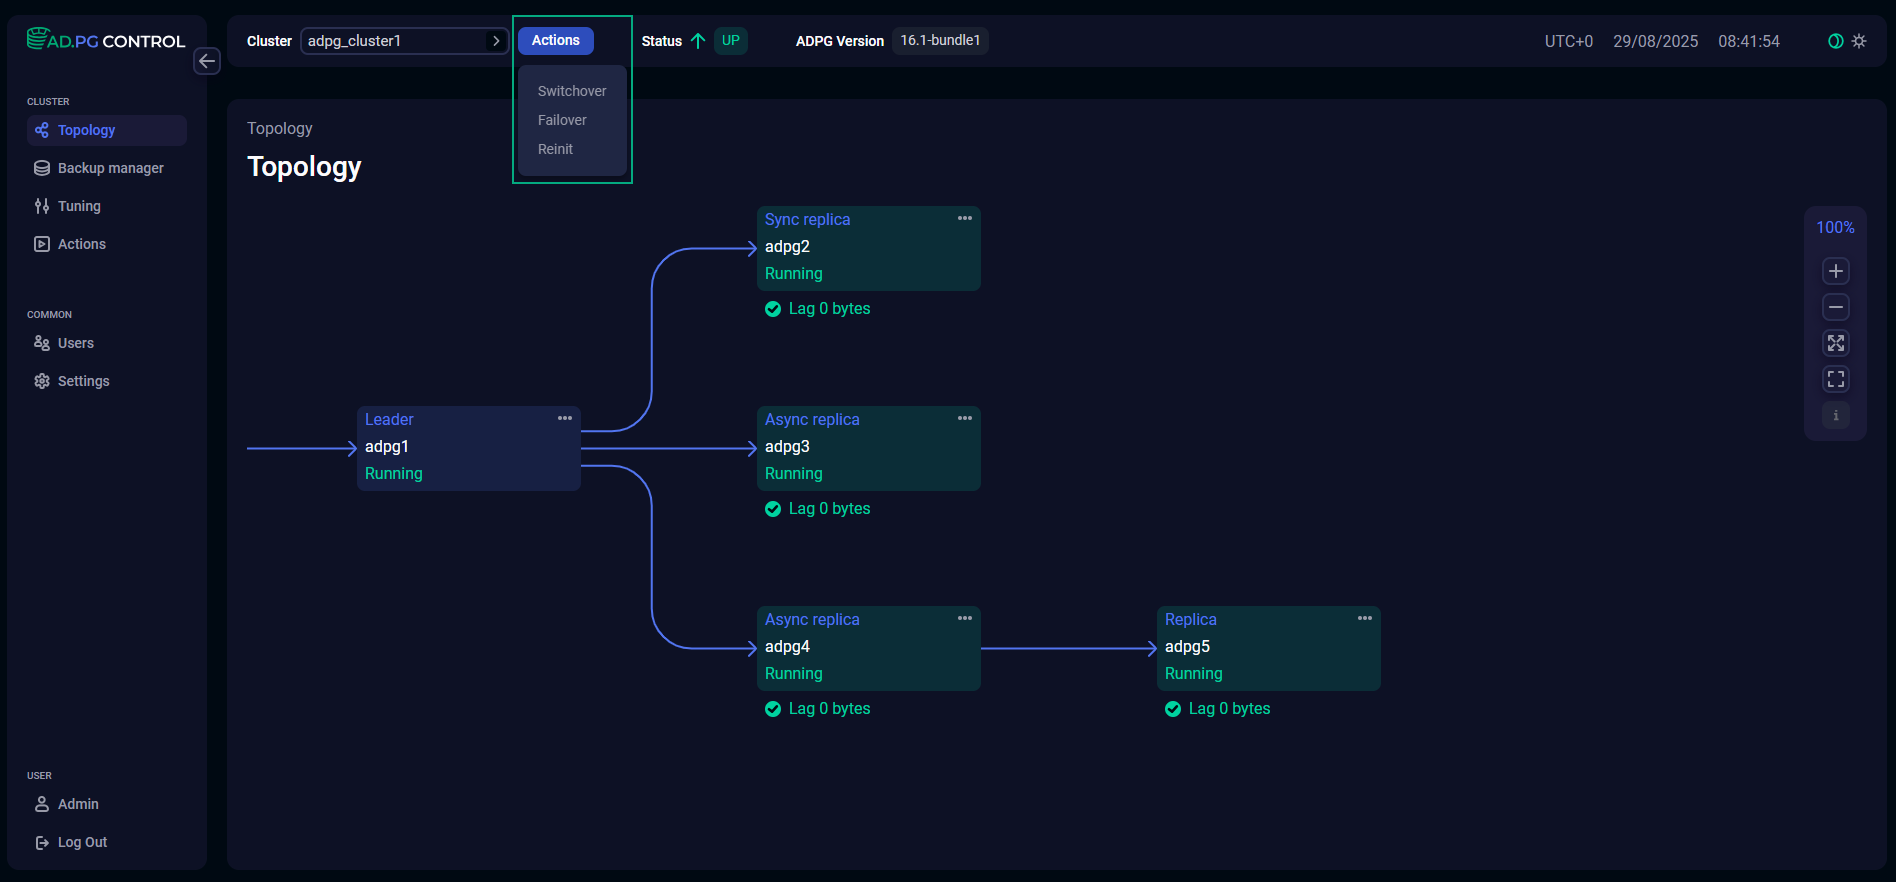Viewport: 1896px width, 882px height.
Task: Click the info icon in the zoom panel
Action: point(1835,415)
